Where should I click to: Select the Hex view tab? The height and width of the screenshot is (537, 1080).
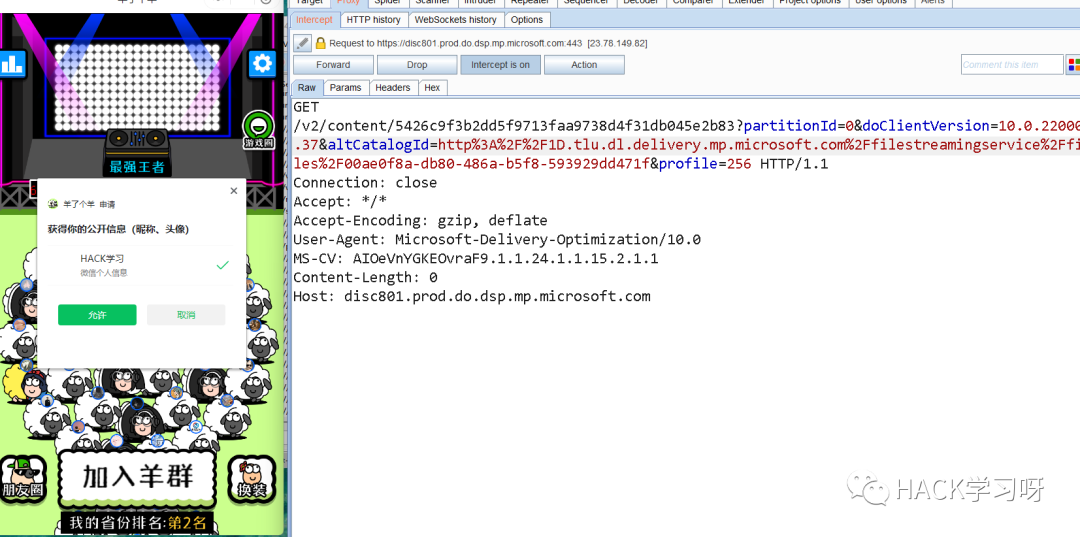(x=433, y=87)
